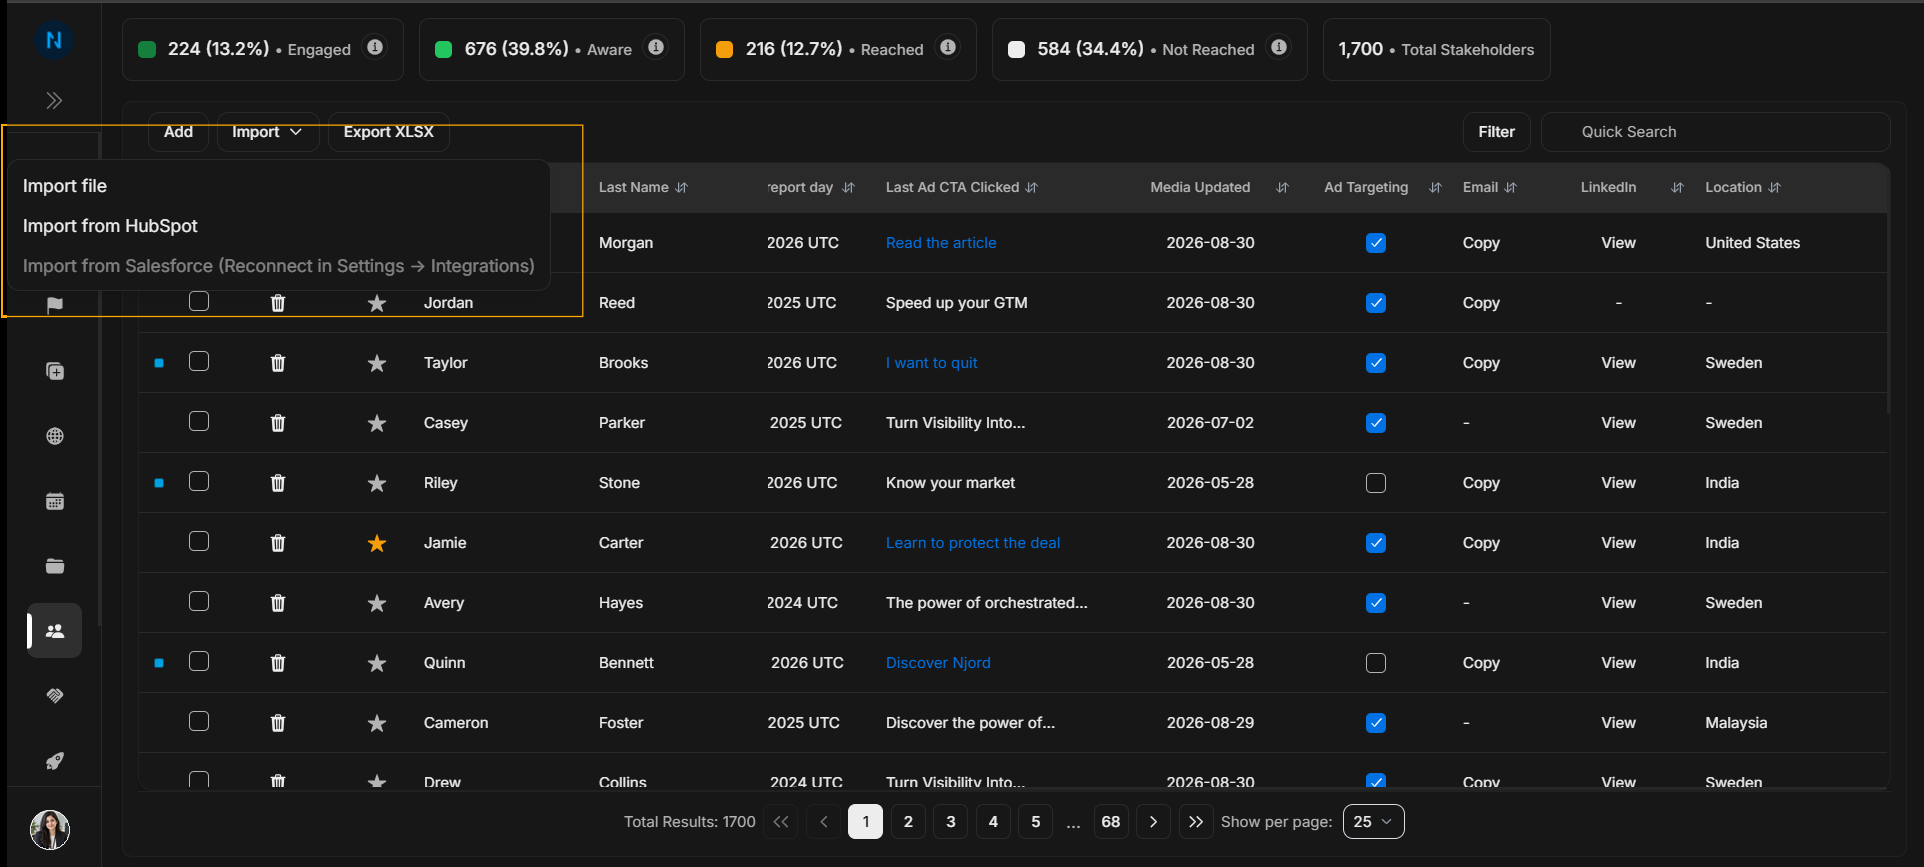Viewport: 1924px width, 867px height.
Task: Show info for Engaged stat icon
Action: pos(375,47)
